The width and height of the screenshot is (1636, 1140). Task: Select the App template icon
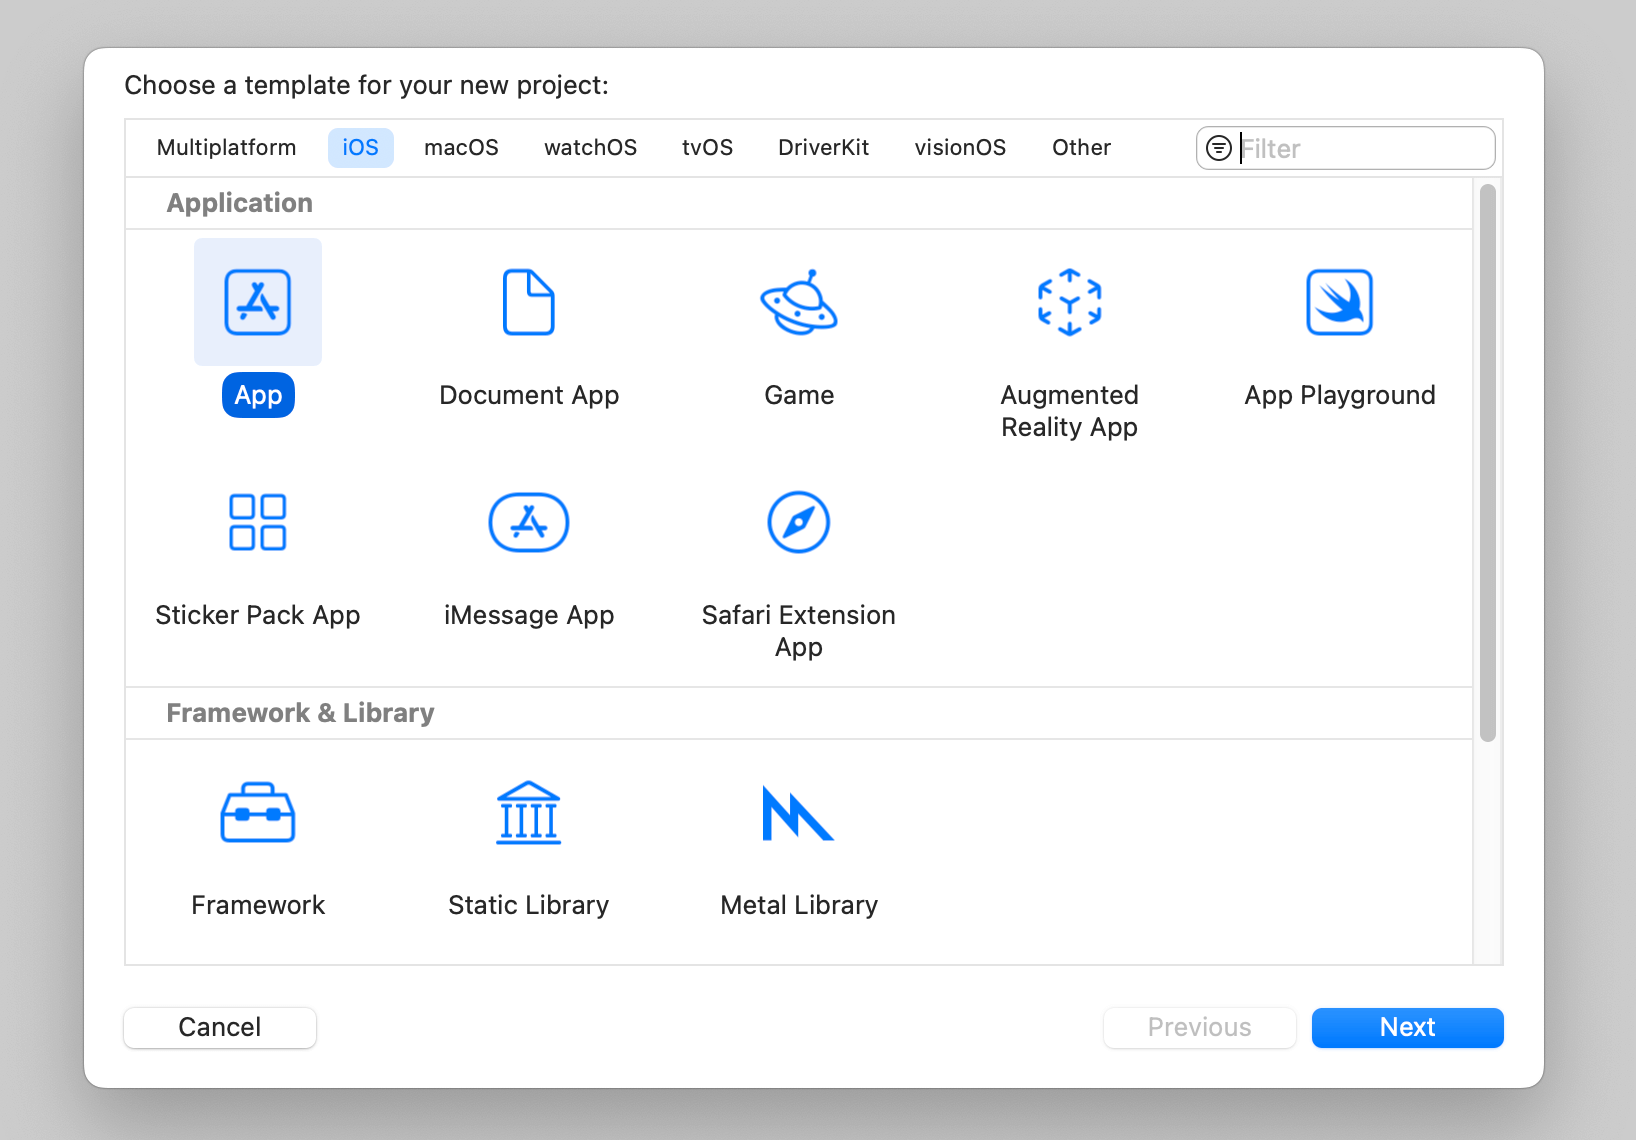pos(258,302)
